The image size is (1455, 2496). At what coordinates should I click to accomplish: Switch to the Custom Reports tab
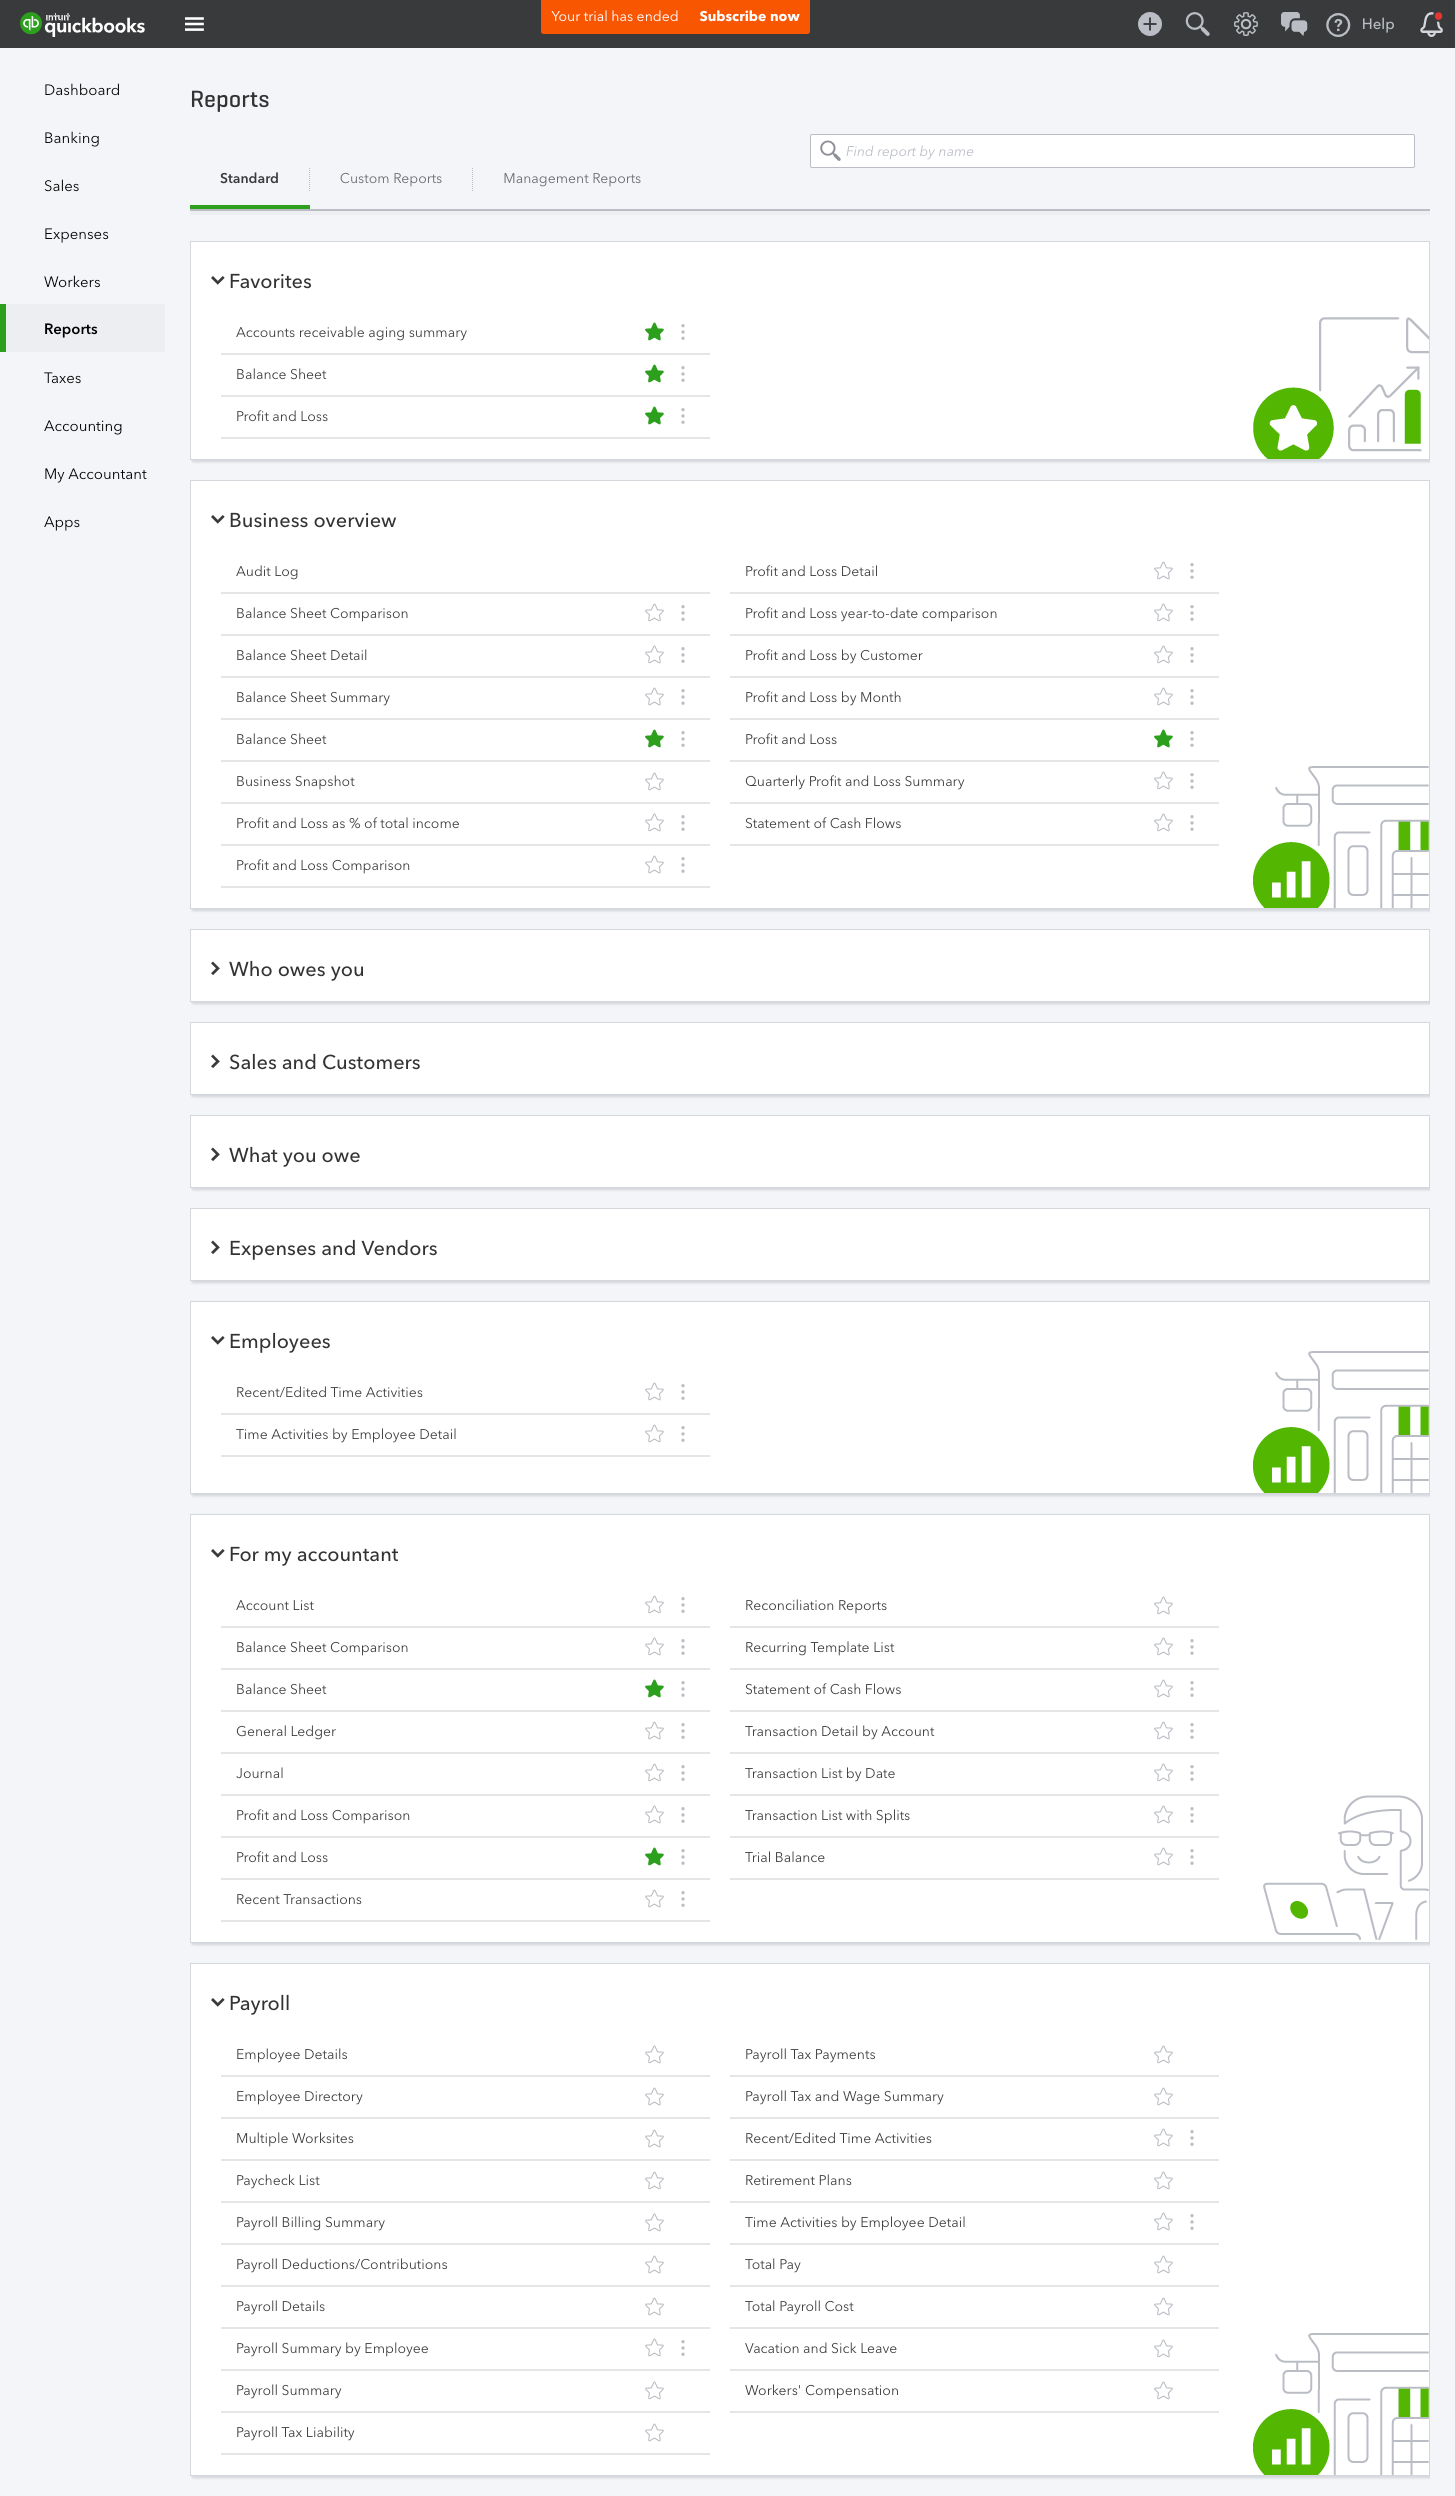coord(391,178)
